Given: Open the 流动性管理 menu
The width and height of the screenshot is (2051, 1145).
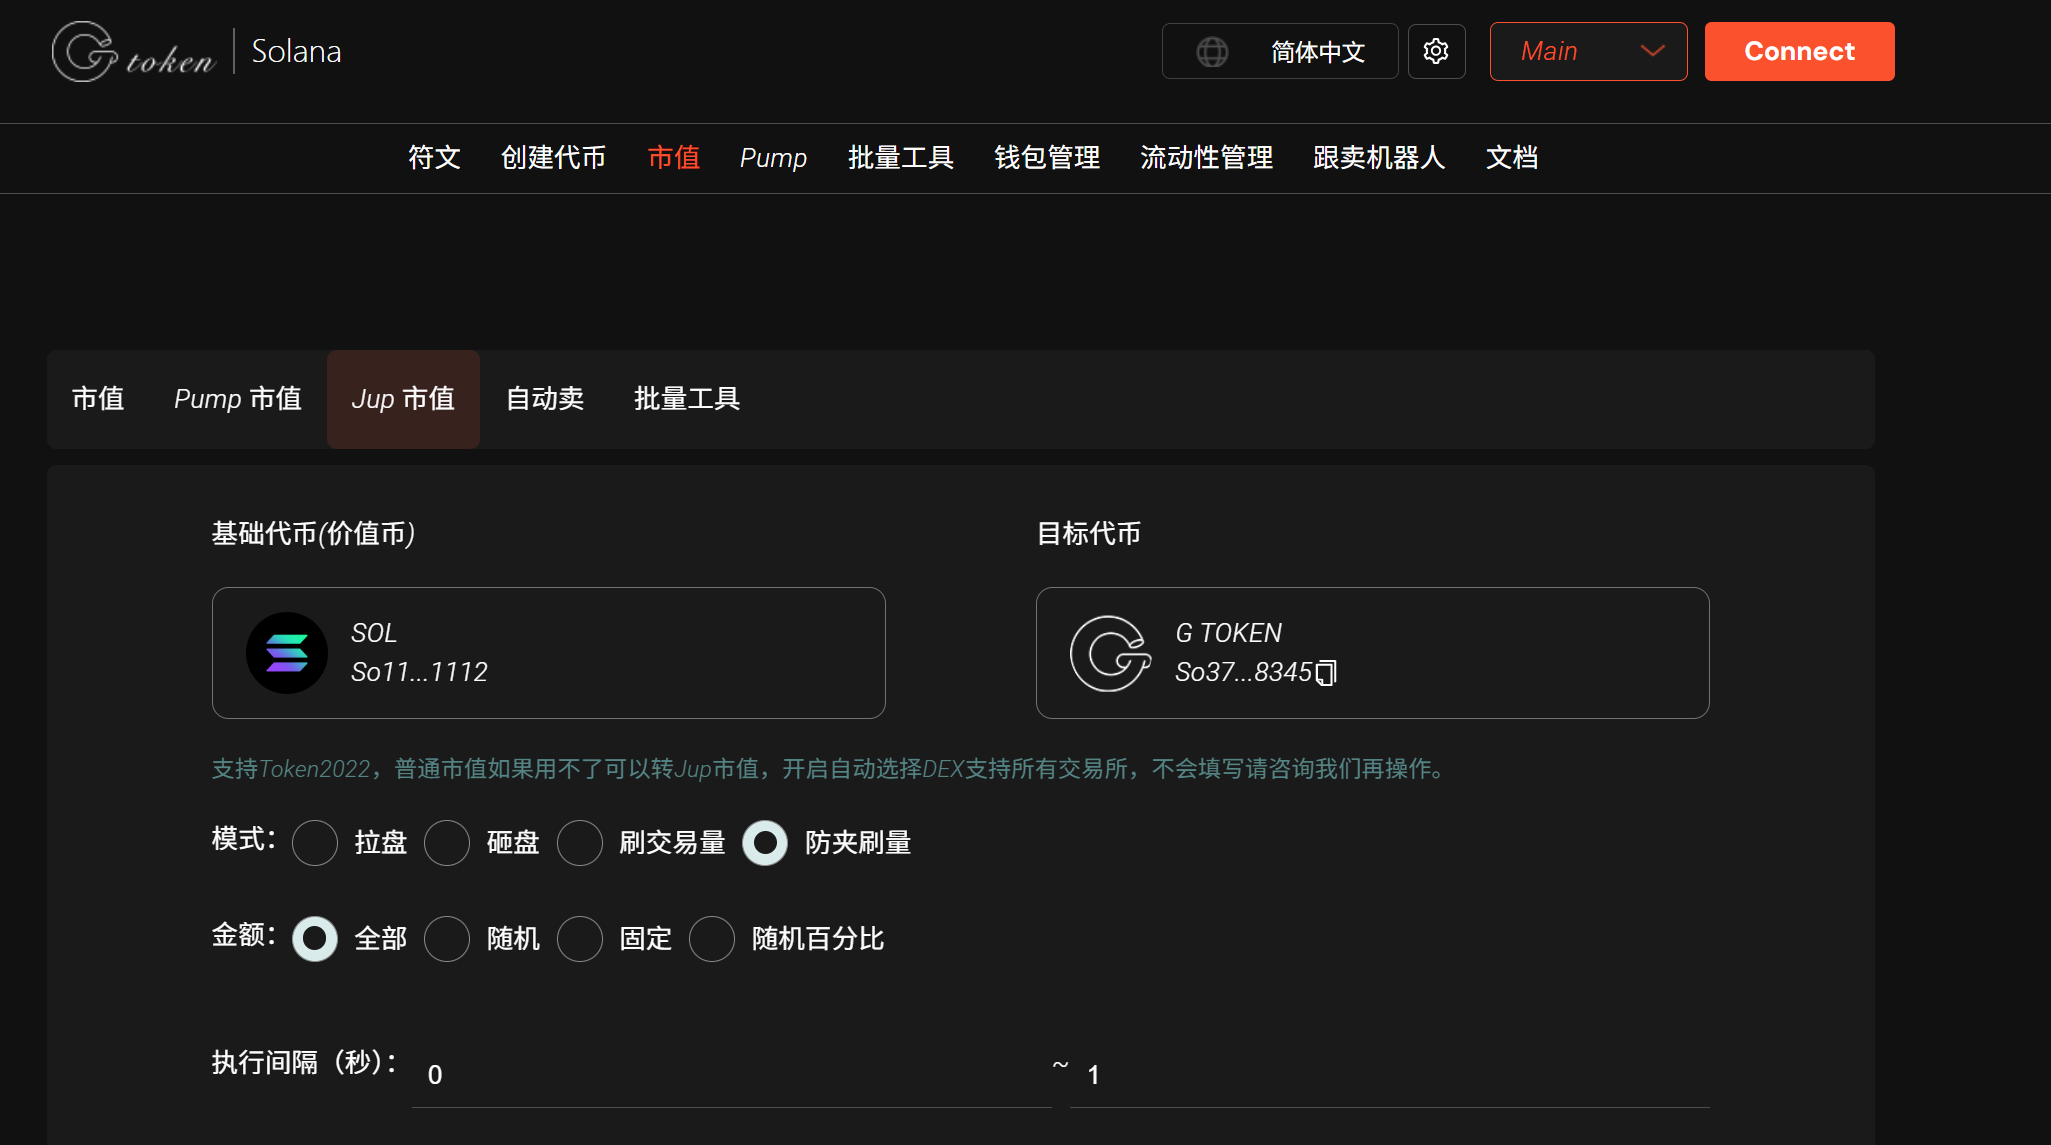Looking at the screenshot, I should pyautogui.click(x=1206, y=158).
